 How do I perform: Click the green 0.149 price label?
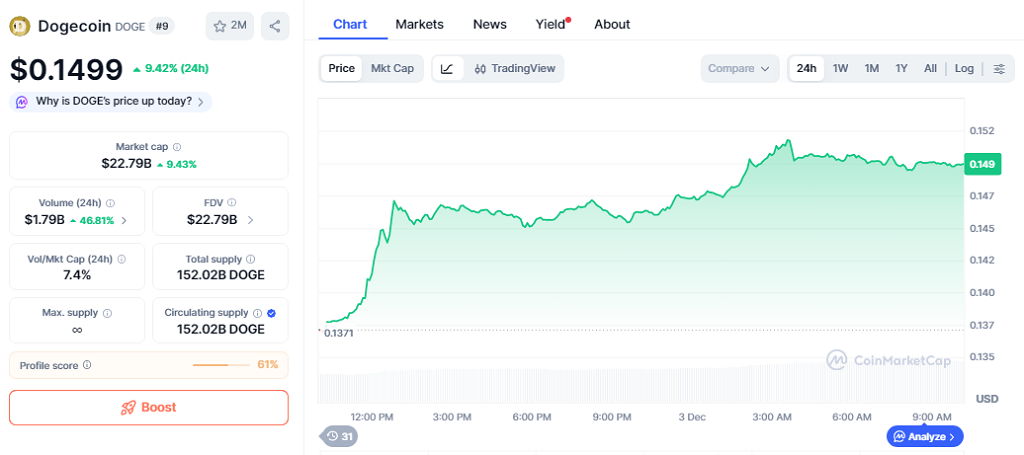982,165
